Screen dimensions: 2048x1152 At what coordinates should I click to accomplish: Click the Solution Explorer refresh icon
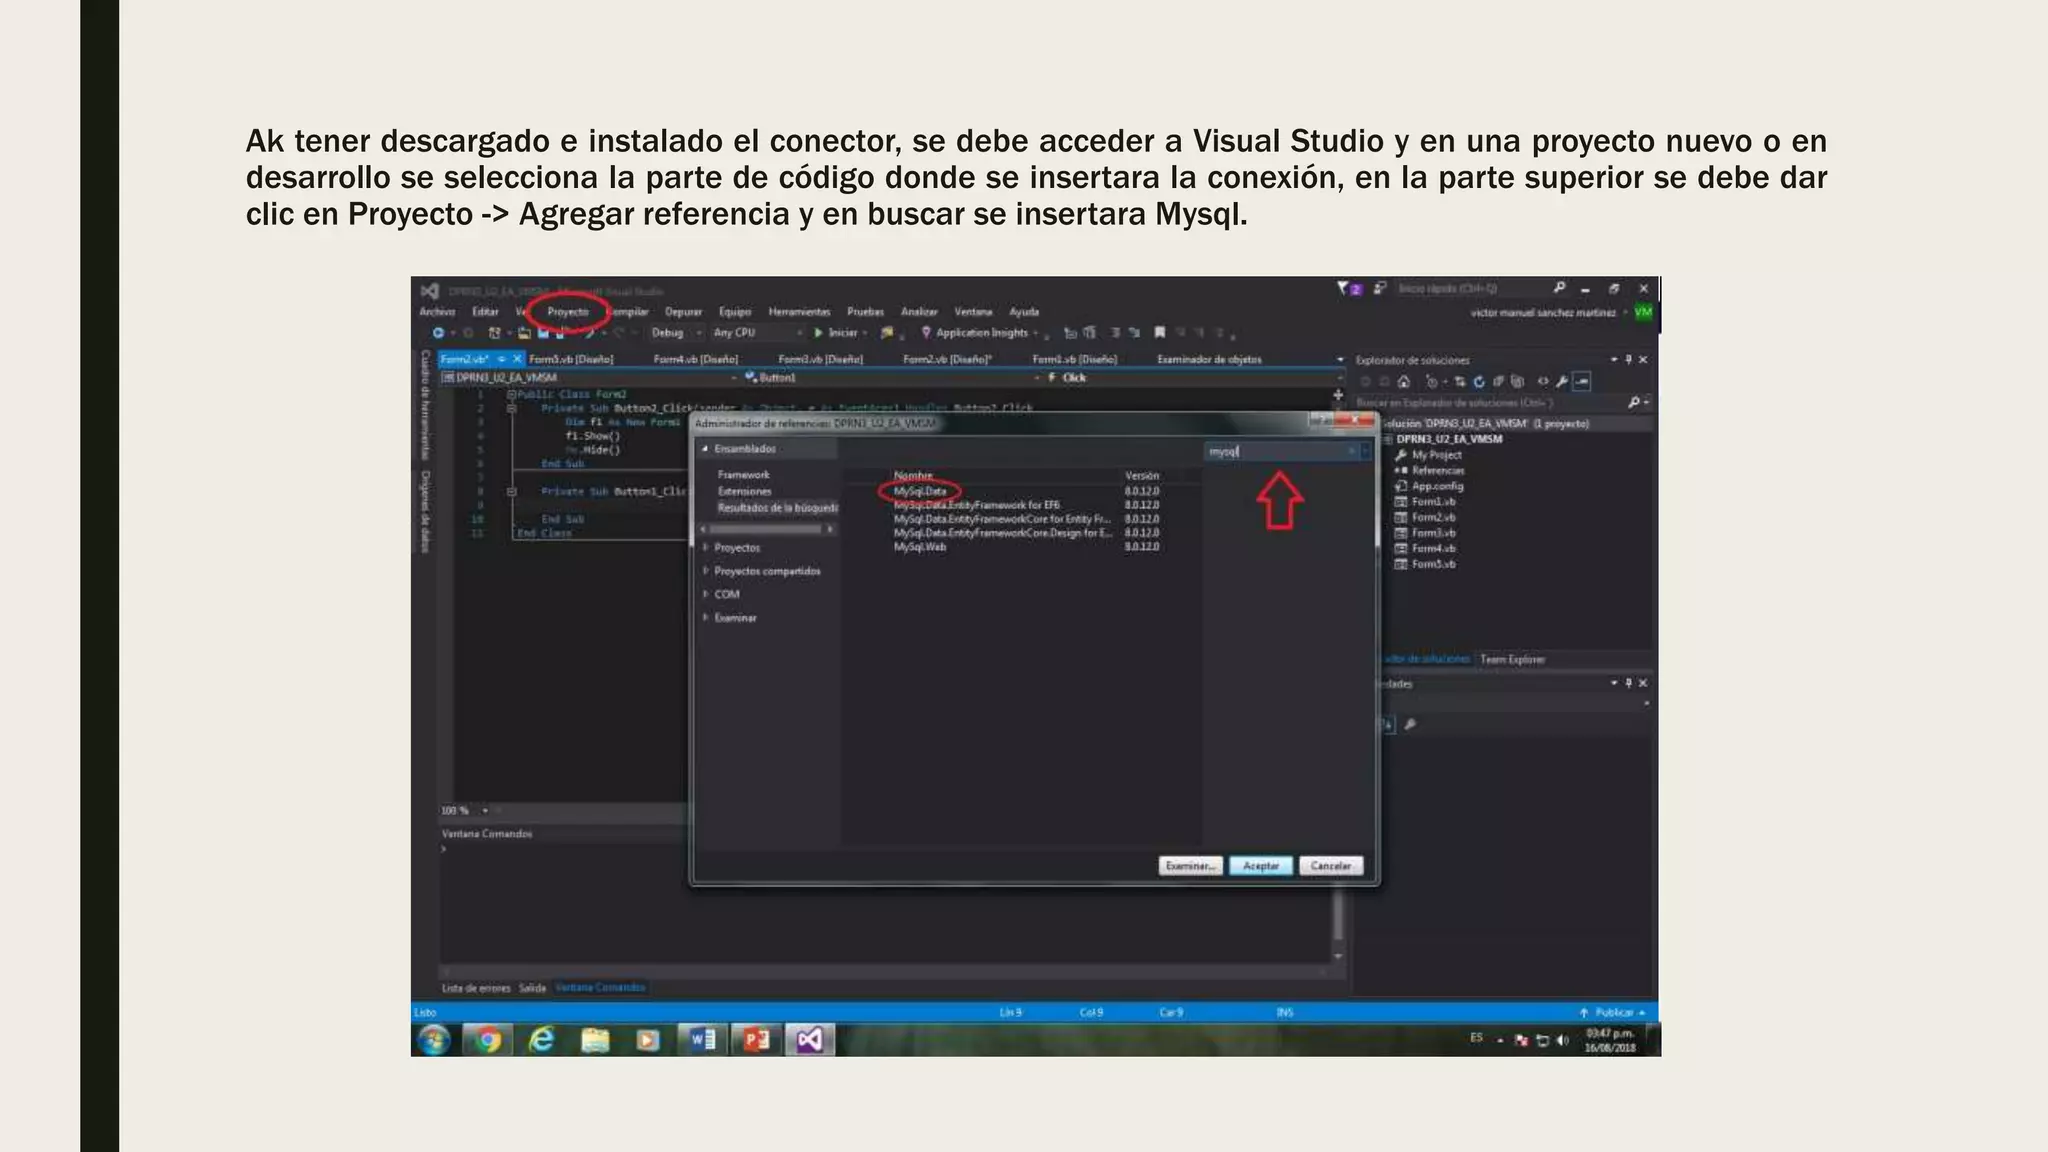pyautogui.click(x=1479, y=381)
